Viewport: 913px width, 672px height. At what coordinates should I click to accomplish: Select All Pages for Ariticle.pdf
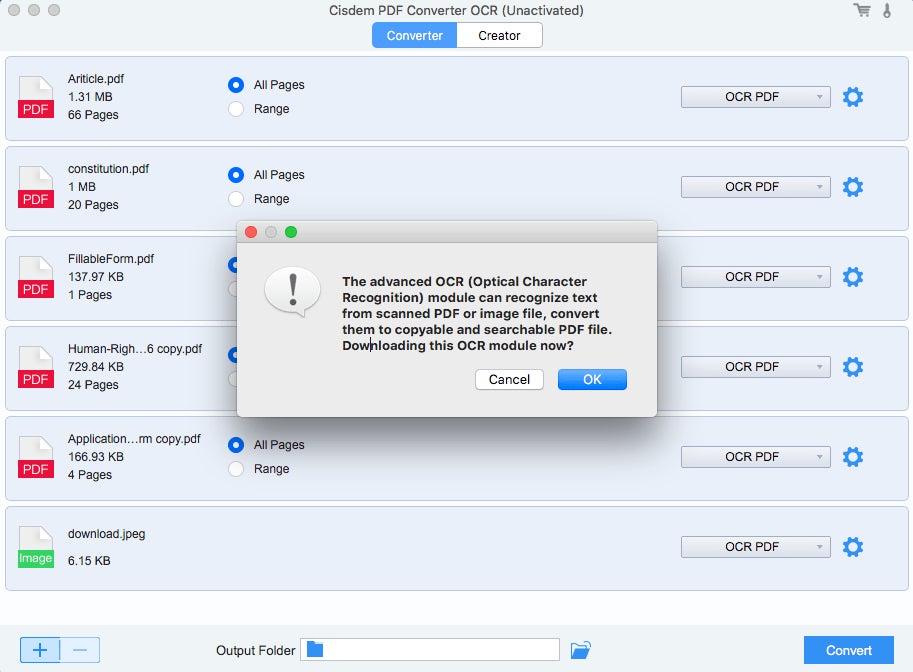236,85
